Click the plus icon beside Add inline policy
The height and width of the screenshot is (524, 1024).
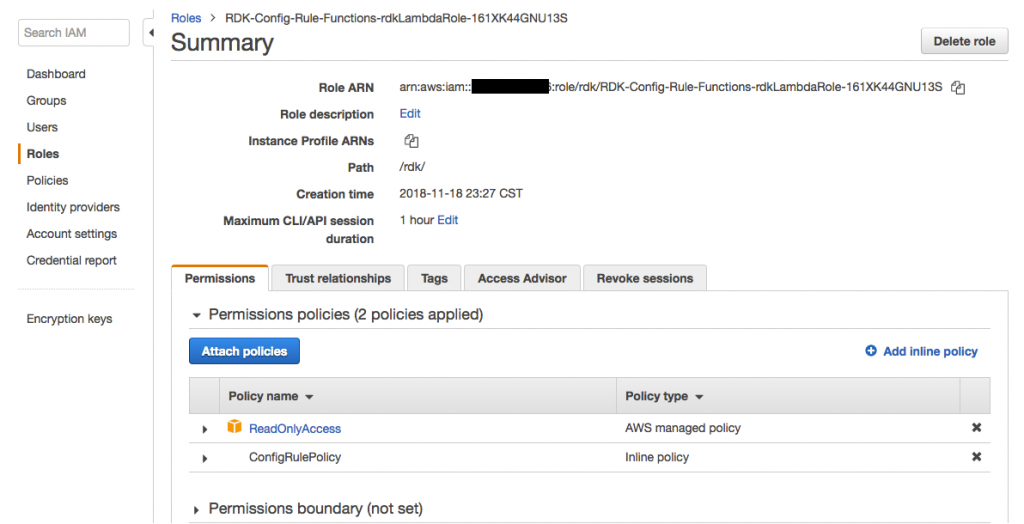click(871, 351)
